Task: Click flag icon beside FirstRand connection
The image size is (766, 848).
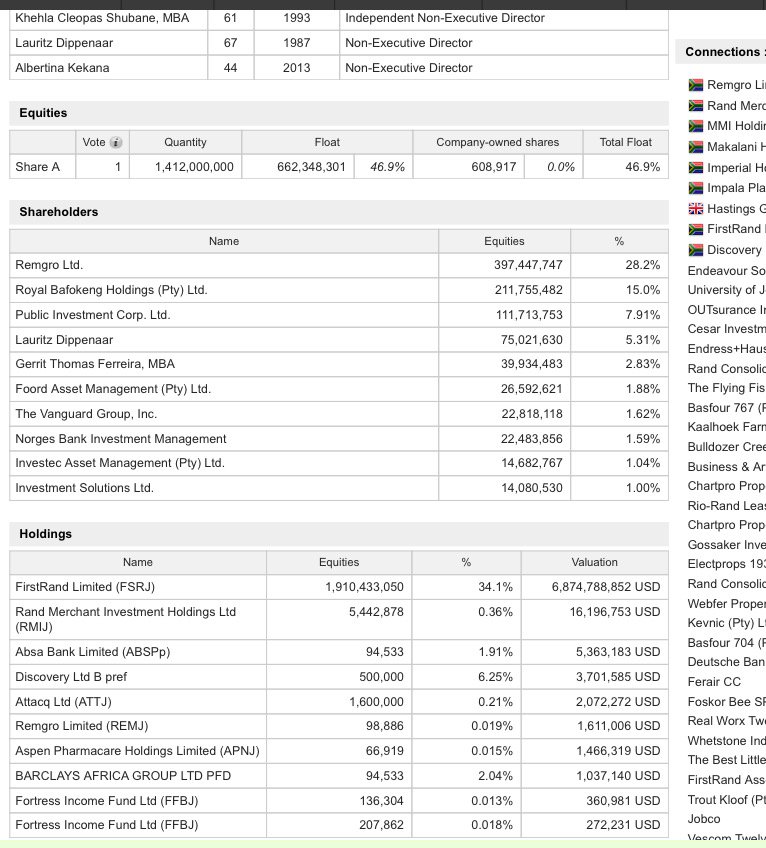Action: [695, 229]
